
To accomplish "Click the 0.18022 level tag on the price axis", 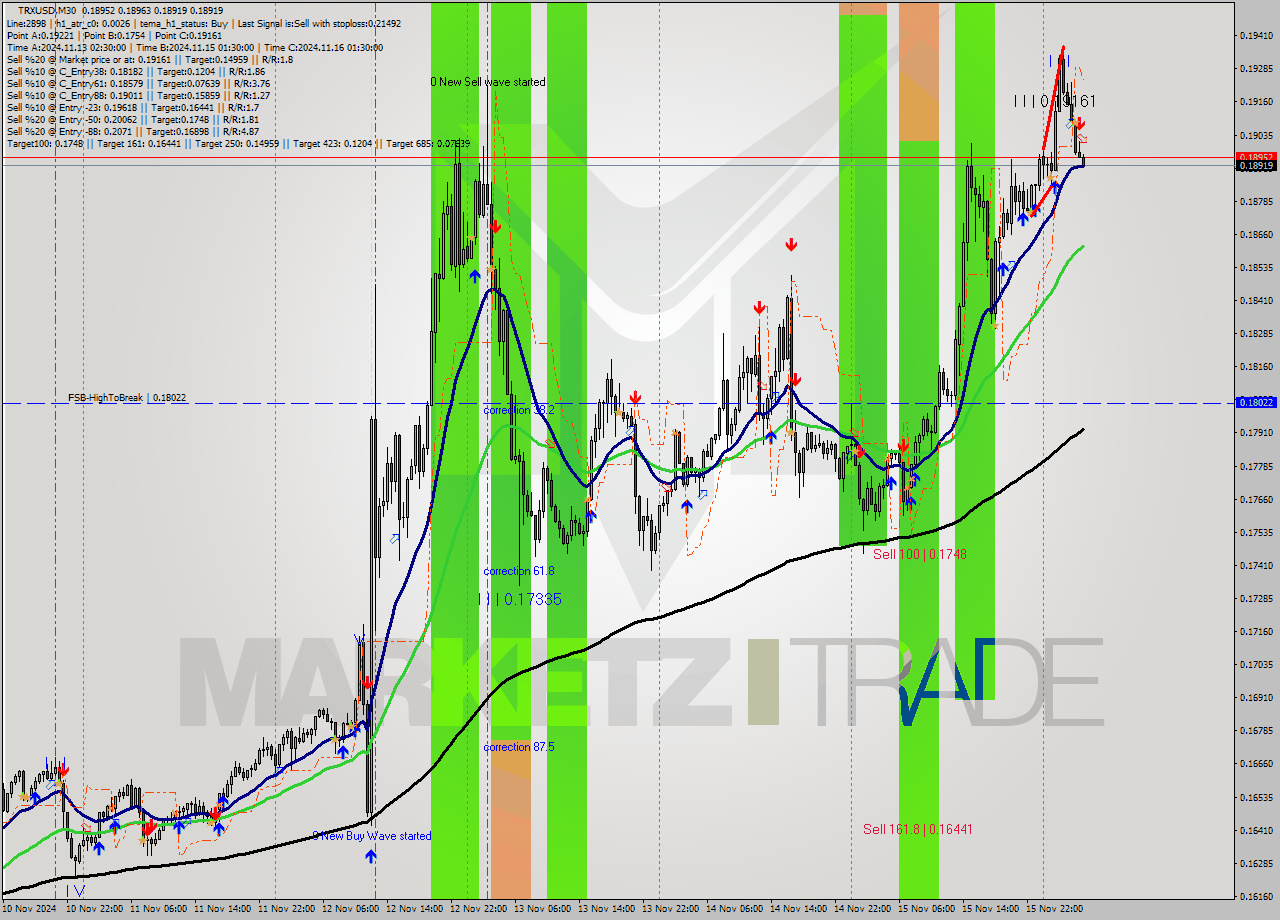I will click(x=1256, y=402).
